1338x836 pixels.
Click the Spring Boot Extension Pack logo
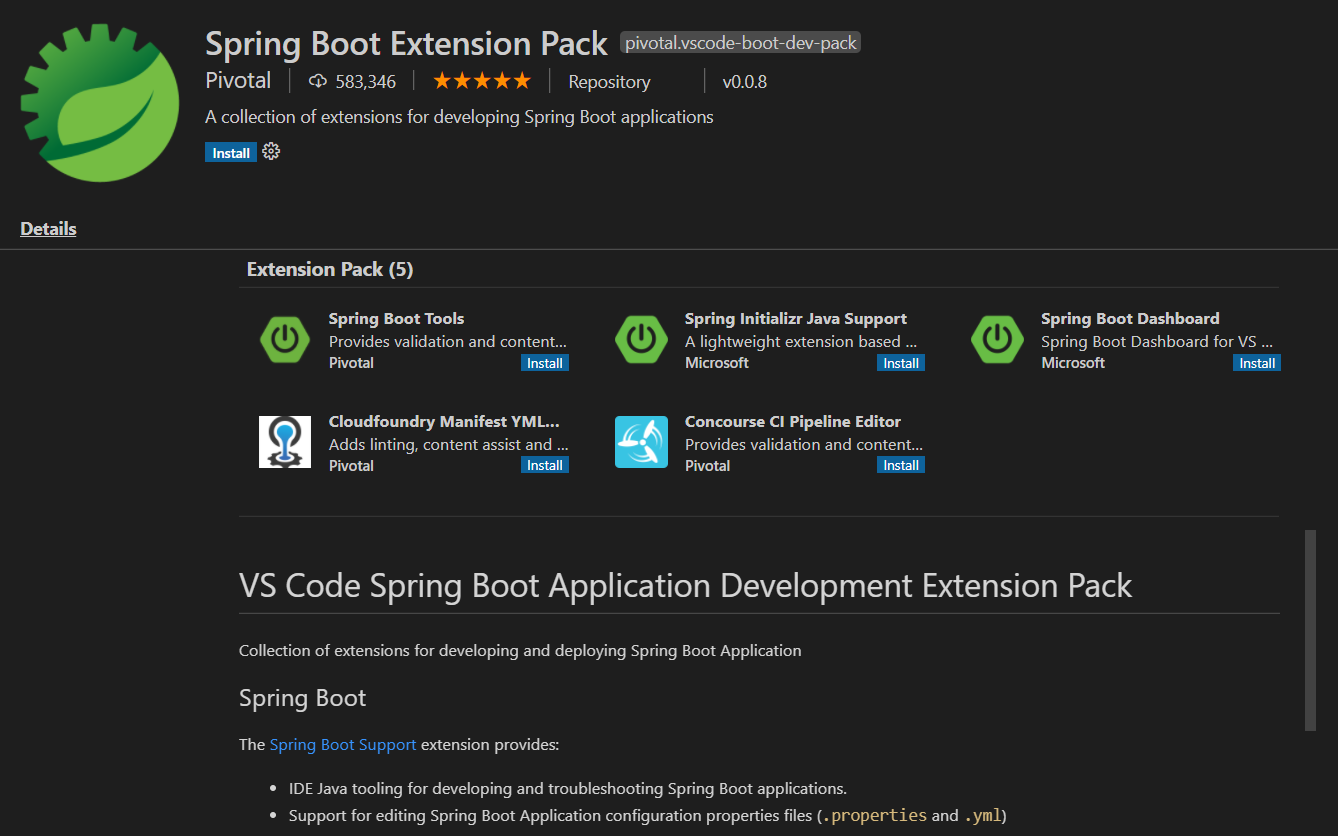pyautogui.click(x=100, y=104)
